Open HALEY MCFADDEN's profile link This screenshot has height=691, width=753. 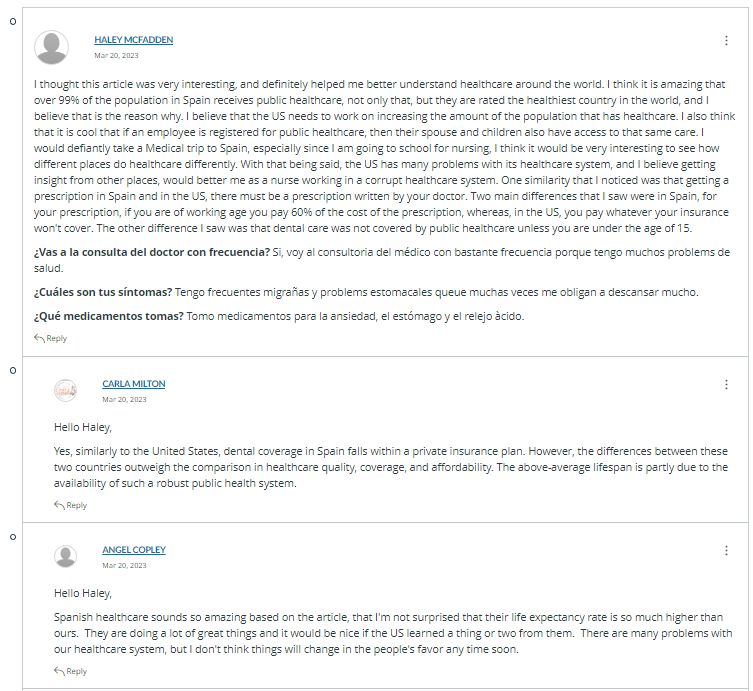tap(134, 40)
